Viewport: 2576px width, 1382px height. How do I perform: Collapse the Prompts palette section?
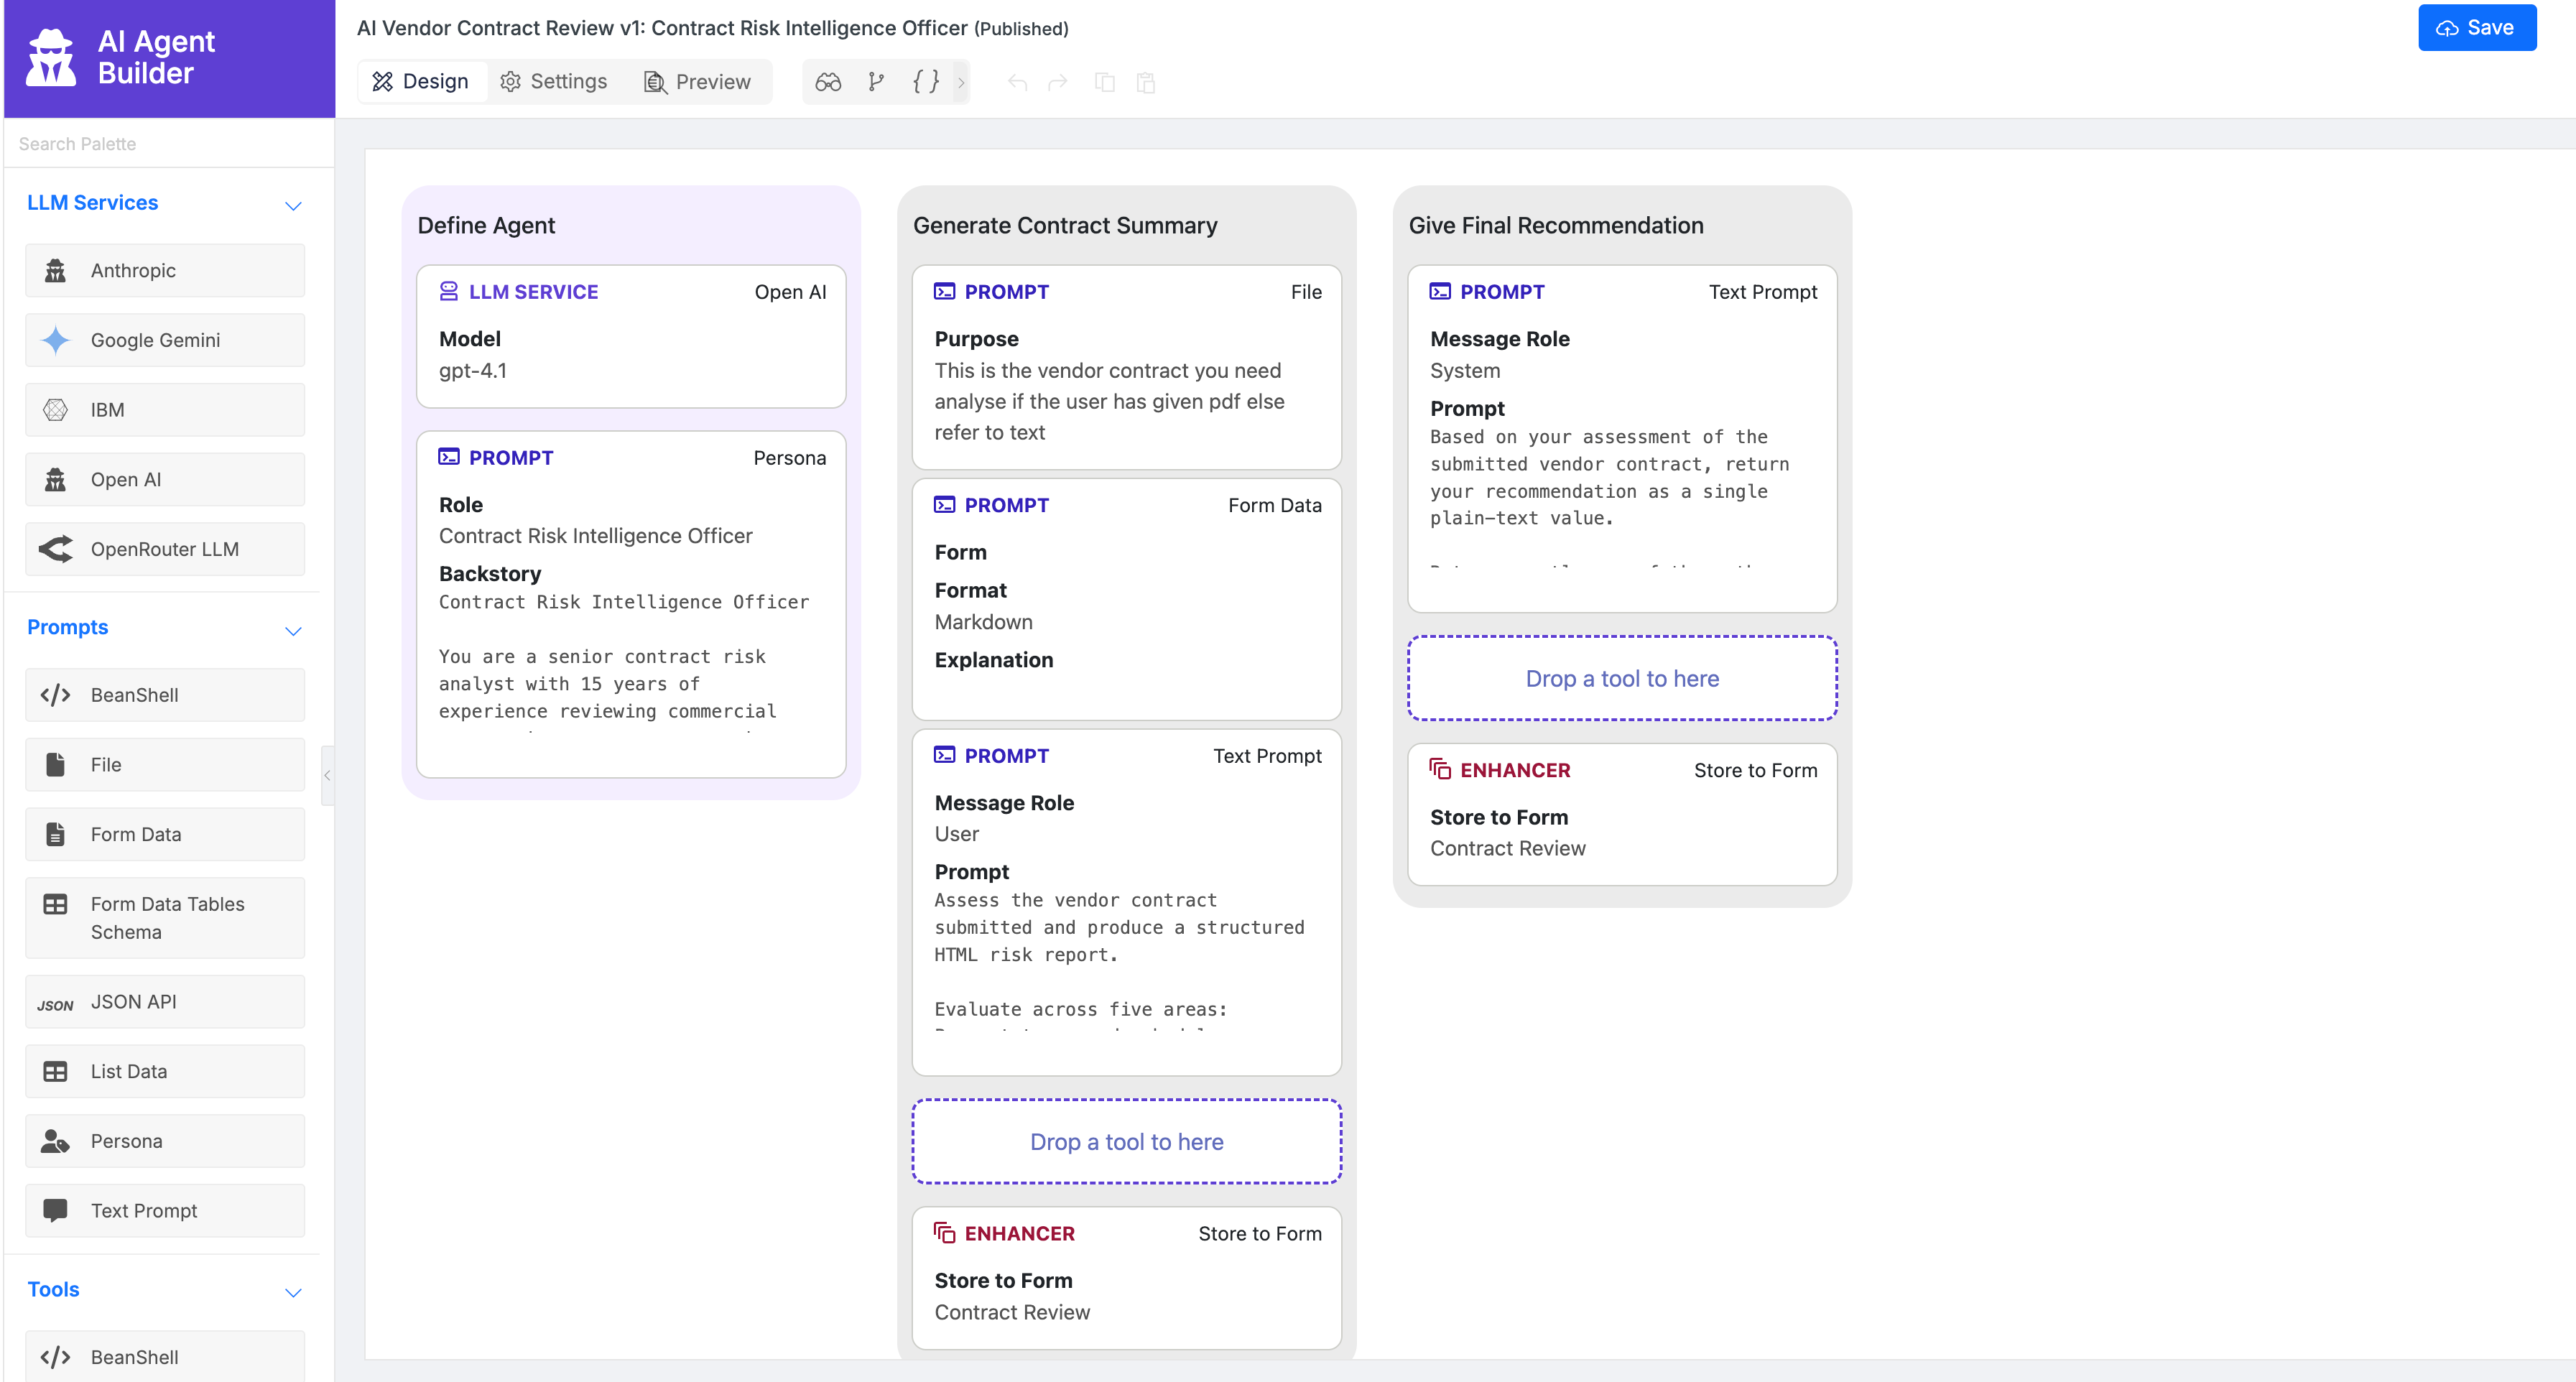293,630
